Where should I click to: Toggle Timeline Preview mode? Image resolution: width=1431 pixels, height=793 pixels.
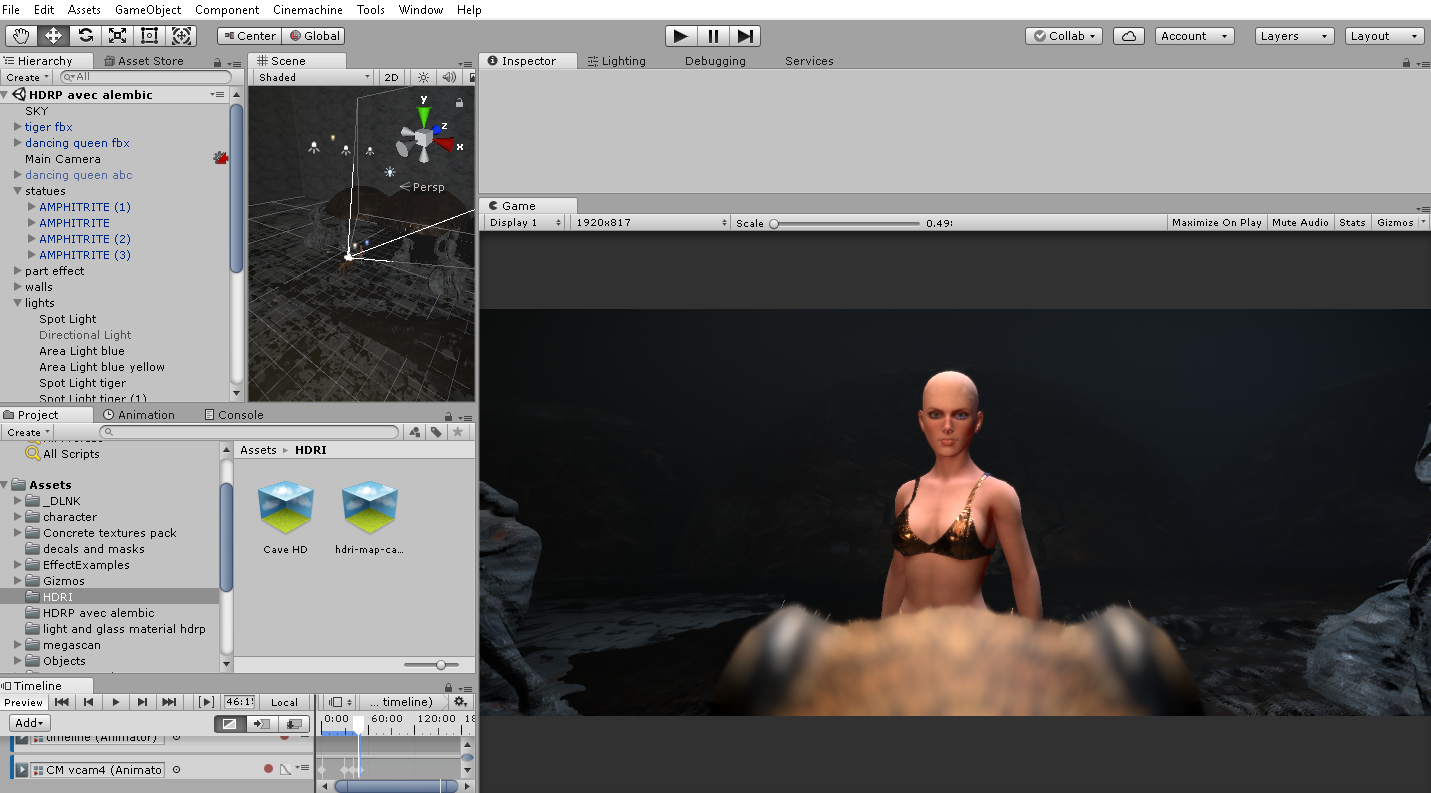(x=24, y=702)
